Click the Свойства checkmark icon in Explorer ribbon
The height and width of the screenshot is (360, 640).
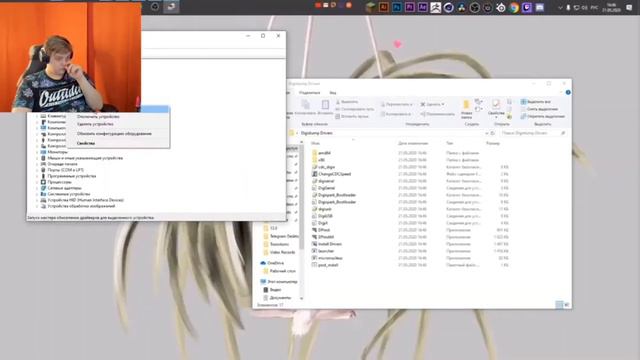(496, 104)
